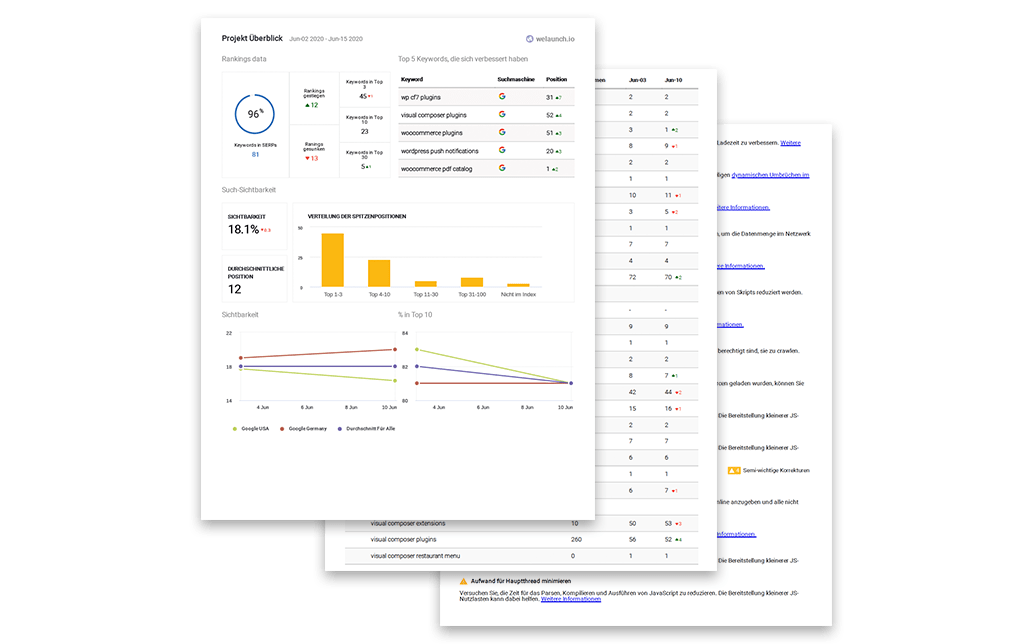Viewport: 1024px width, 644px height.
Task: Click the welaunch.io logo icon
Action: tap(530, 38)
